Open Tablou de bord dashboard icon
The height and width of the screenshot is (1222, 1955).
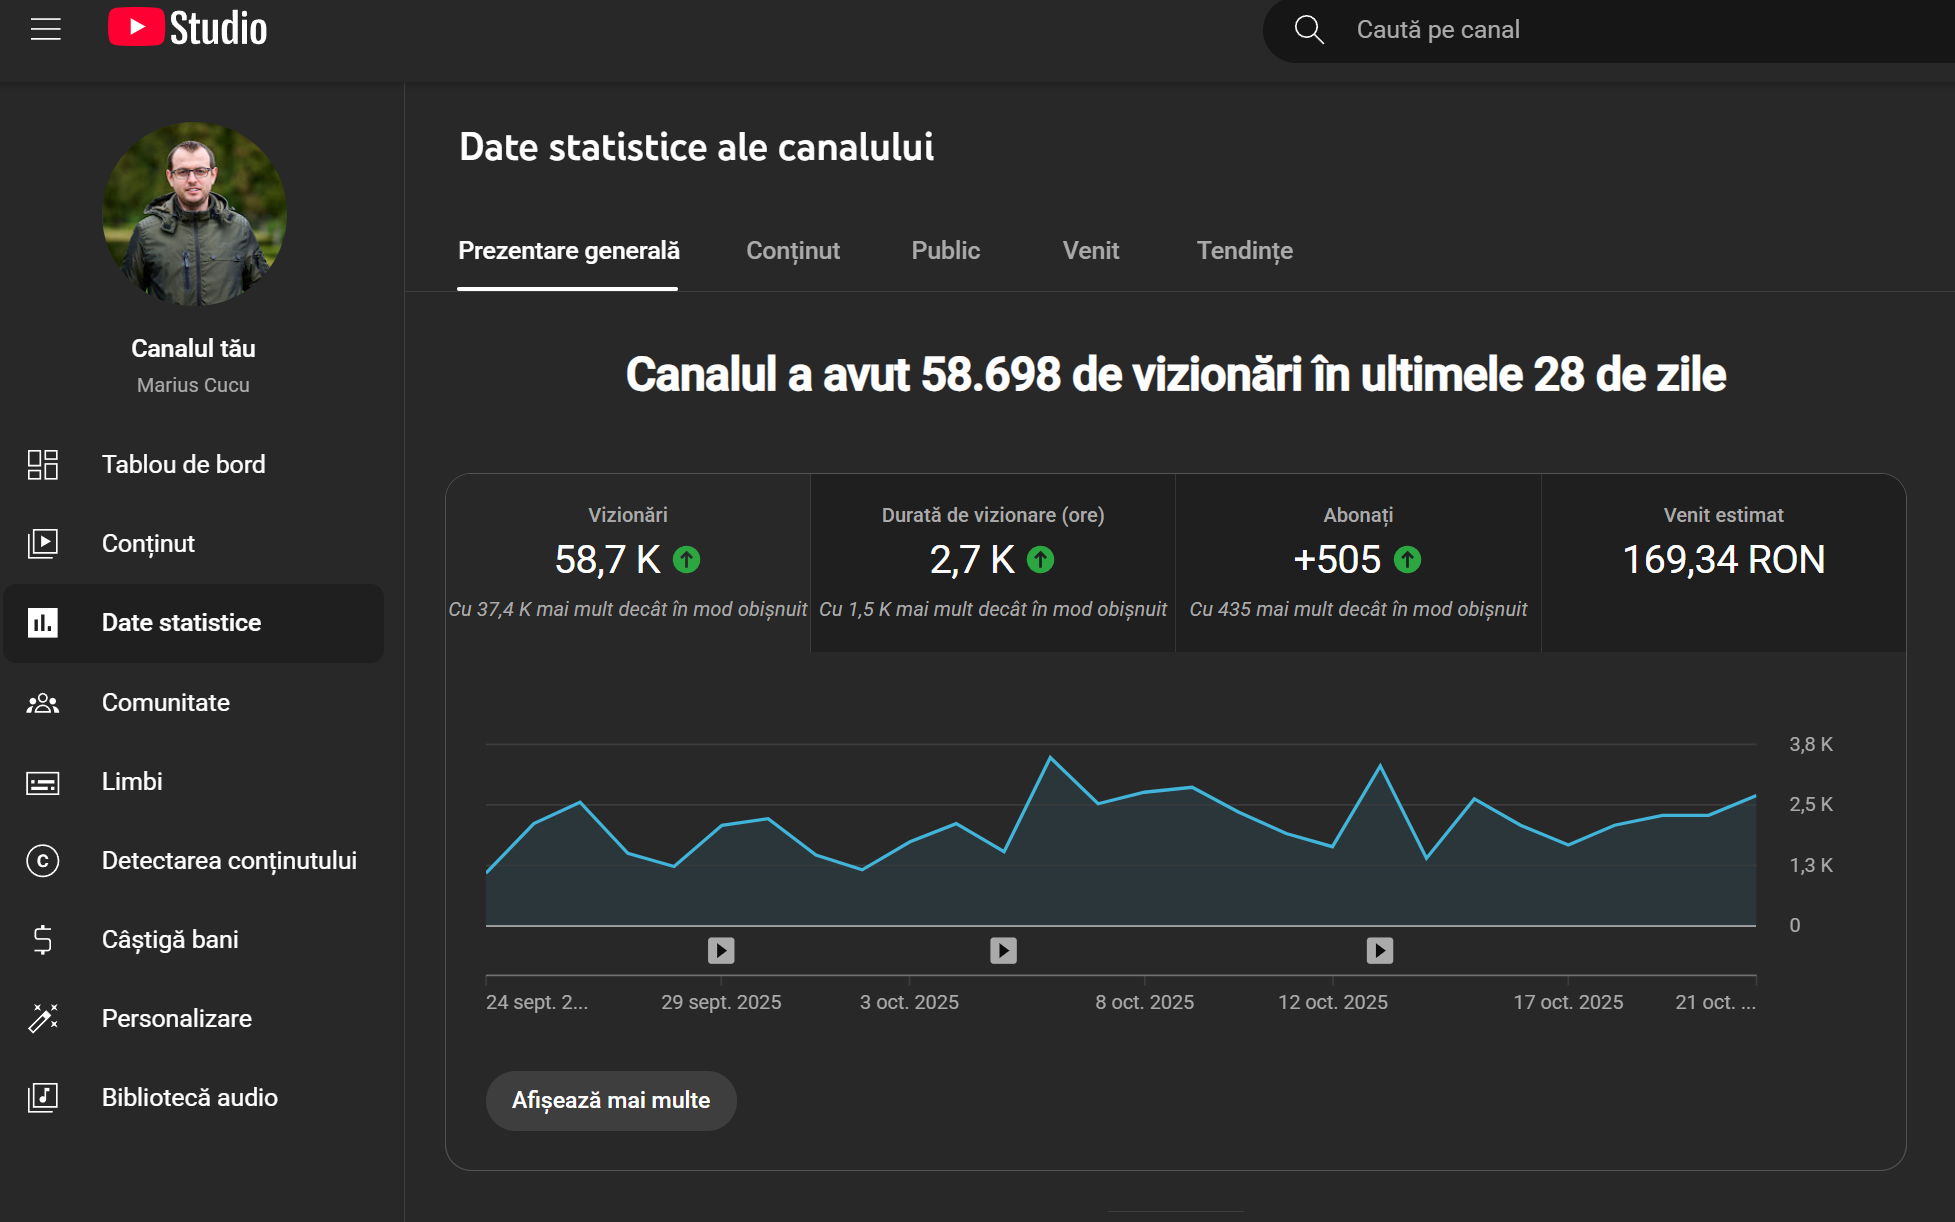(x=43, y=464)
